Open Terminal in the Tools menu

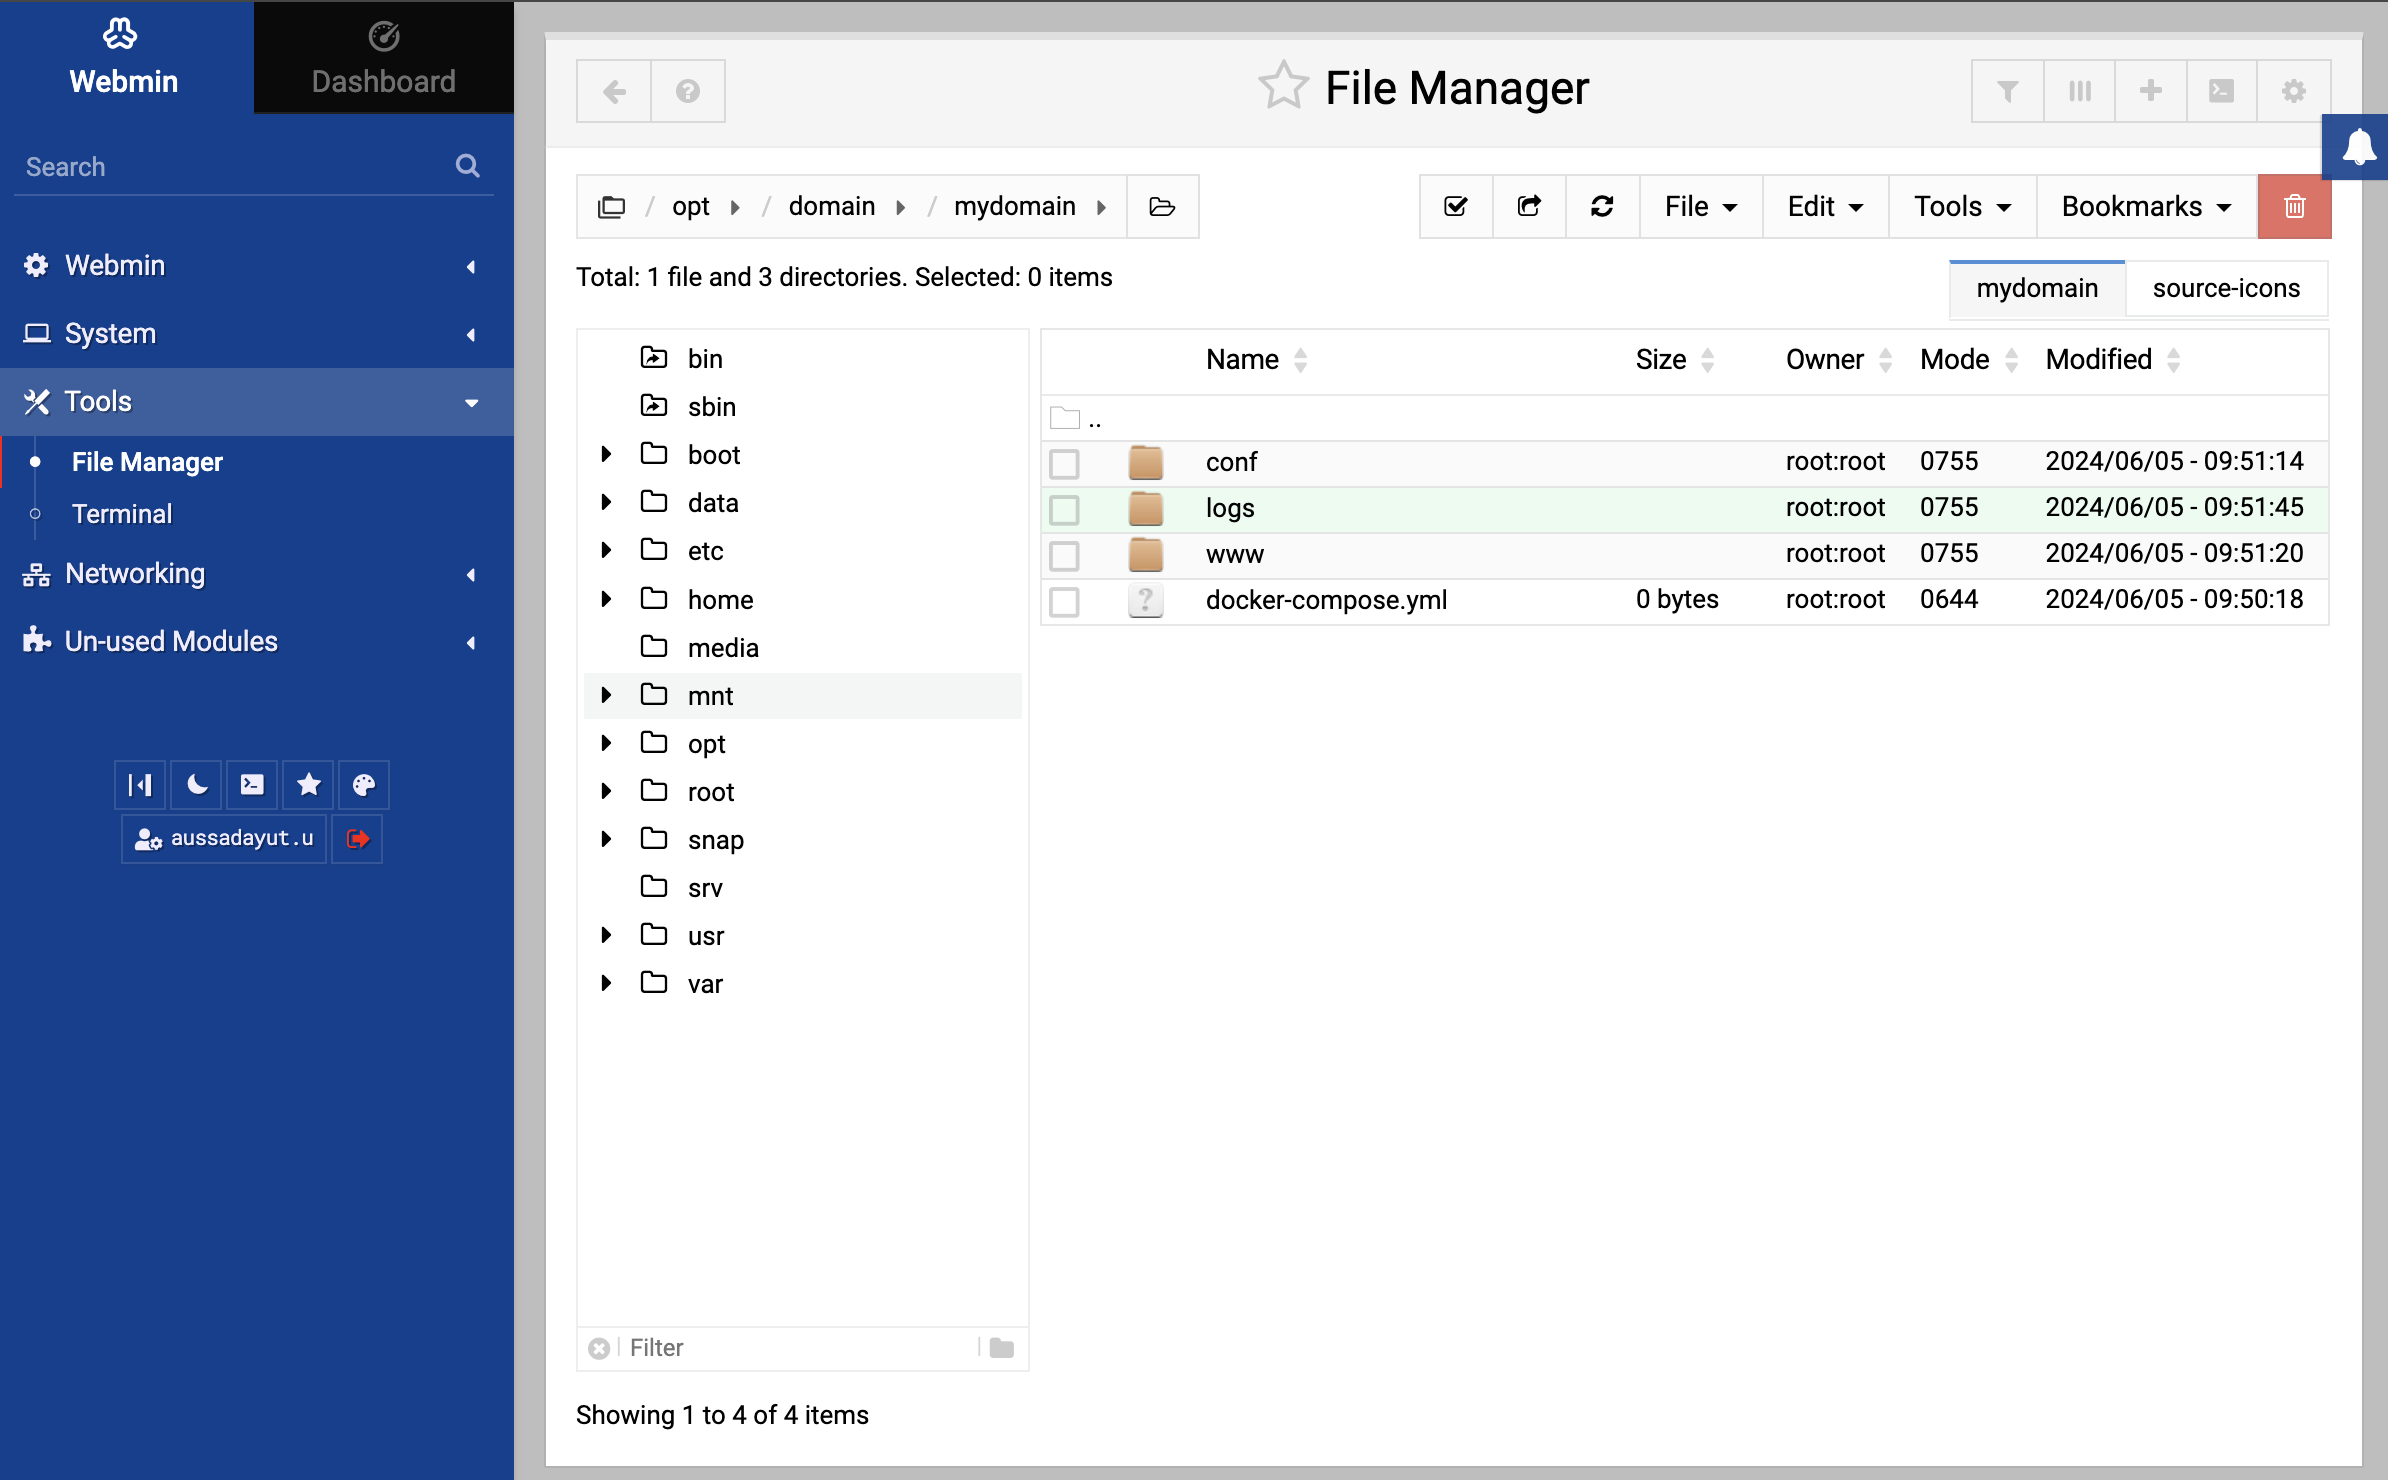click(122, 514)
